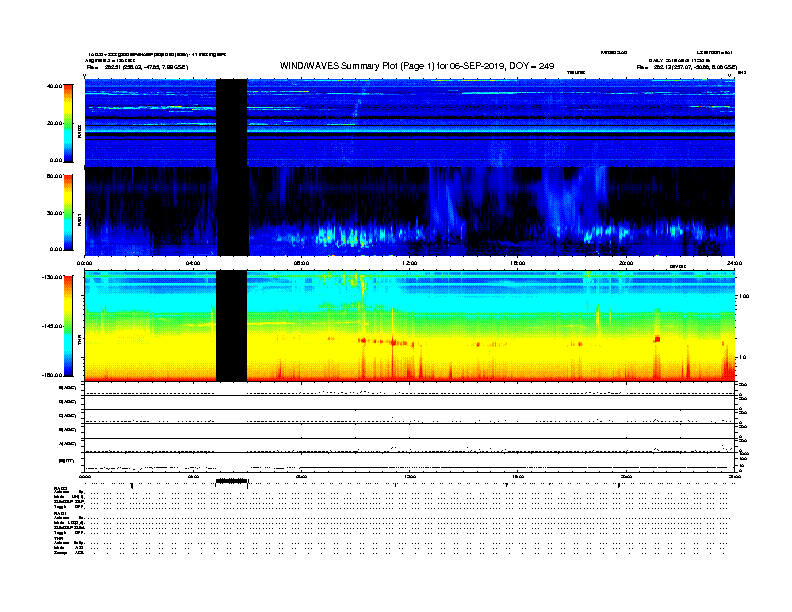This screenshot has width=792, height=612.
Task: Click the 24:00 tick label under RAD1 spectrogram
Action: (734, 263)
